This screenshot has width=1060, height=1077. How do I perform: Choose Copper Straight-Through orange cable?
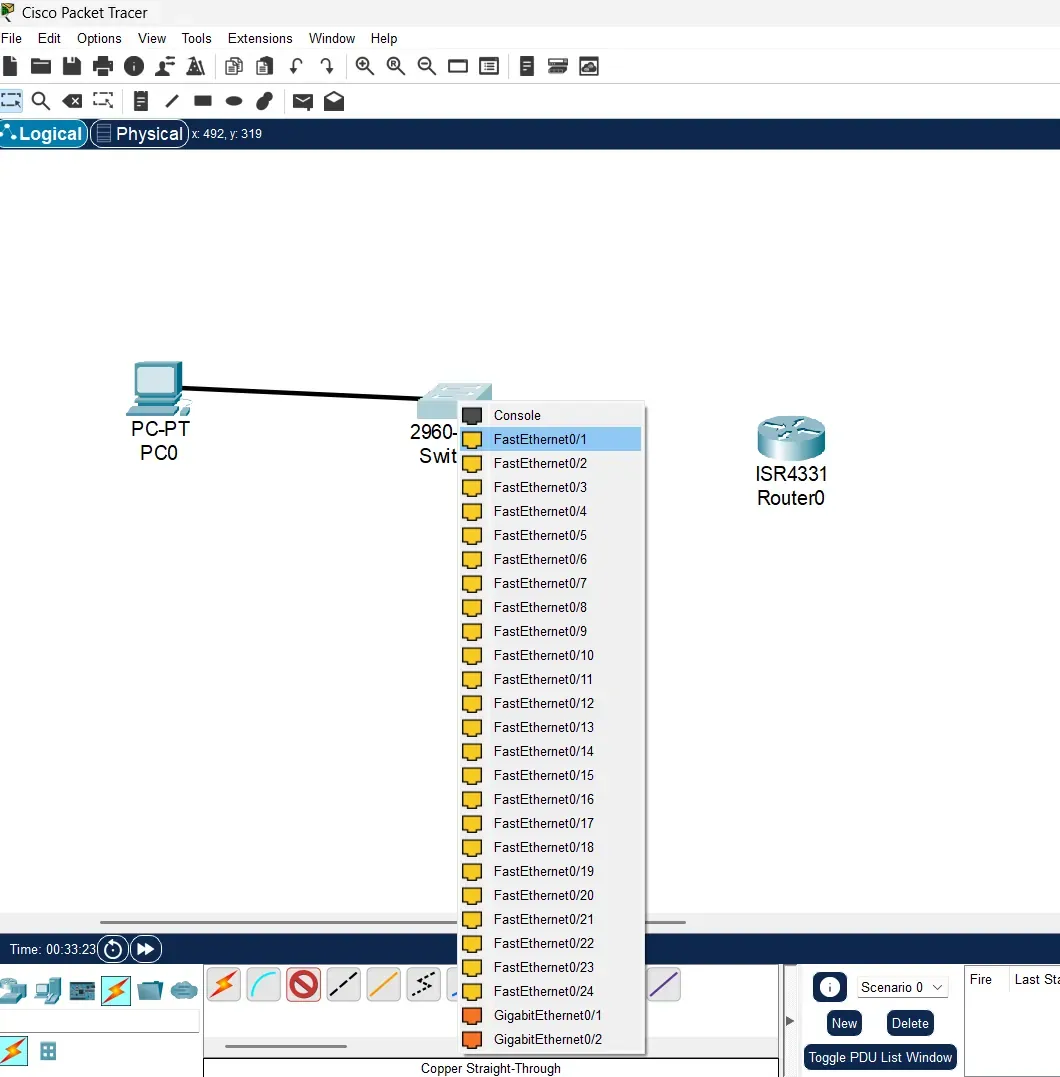coord(383,985)
